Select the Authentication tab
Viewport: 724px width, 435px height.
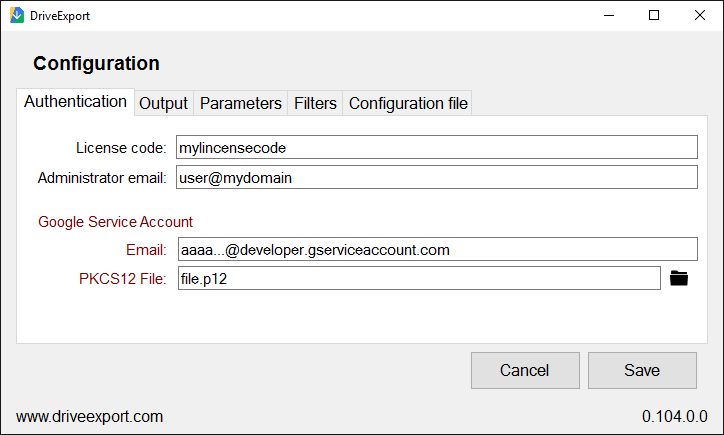tap(75, 102)
